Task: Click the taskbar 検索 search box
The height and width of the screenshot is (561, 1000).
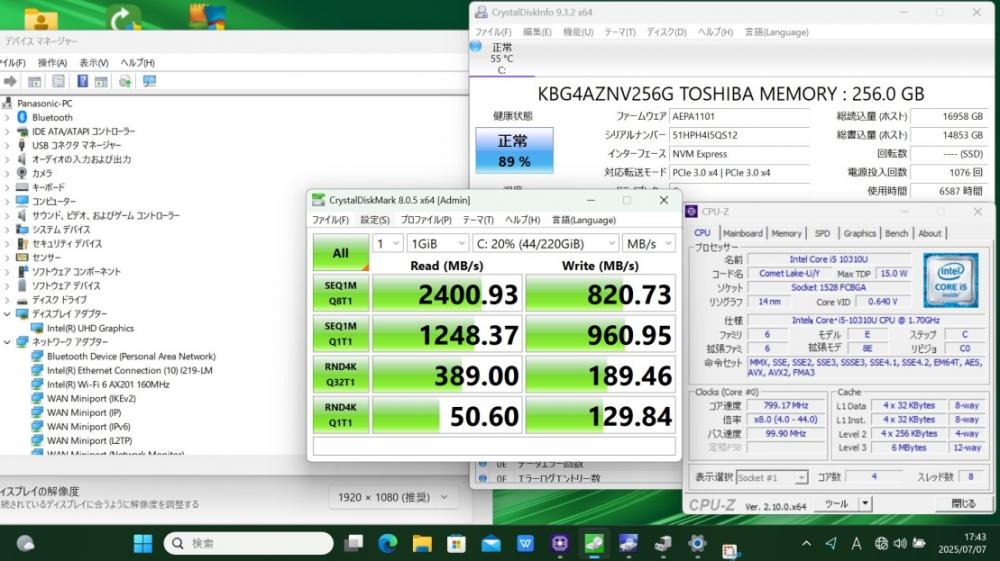Action: (x=249, y=543)
